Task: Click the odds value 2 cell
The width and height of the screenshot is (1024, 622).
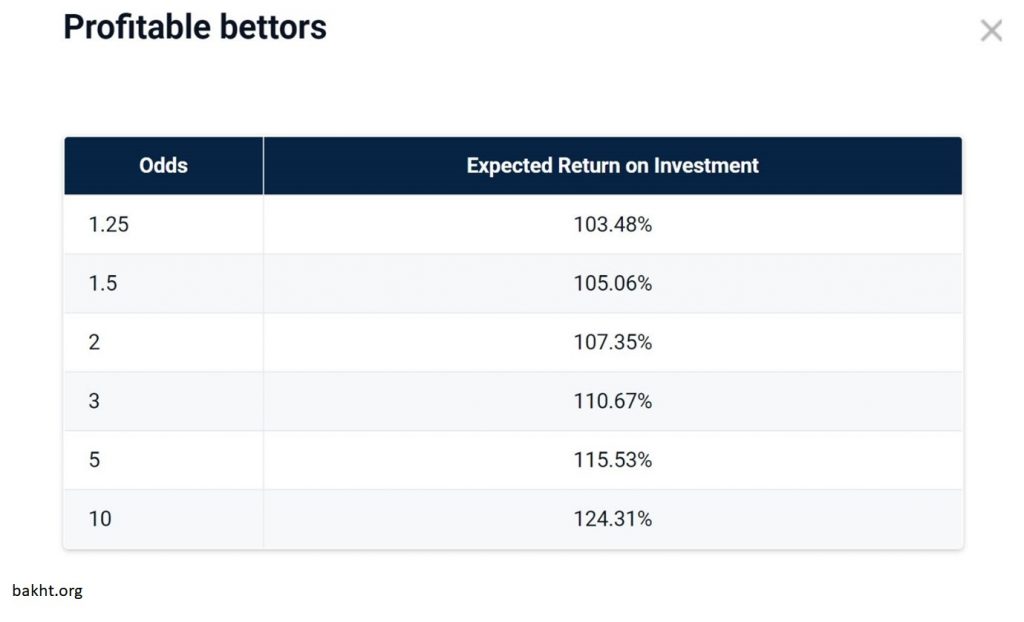Action: [94, 343]
